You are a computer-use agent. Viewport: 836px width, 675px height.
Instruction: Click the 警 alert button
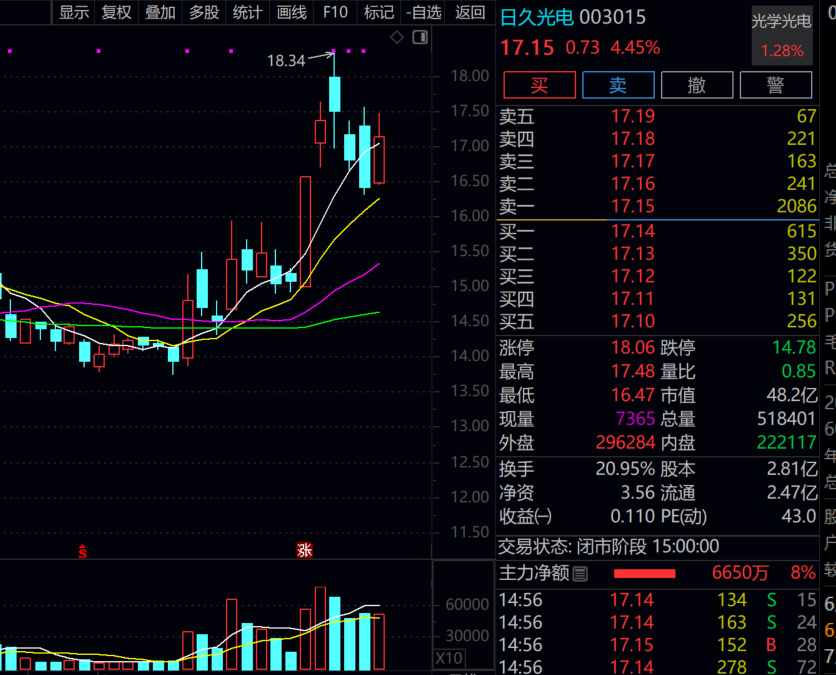point(776,85)
